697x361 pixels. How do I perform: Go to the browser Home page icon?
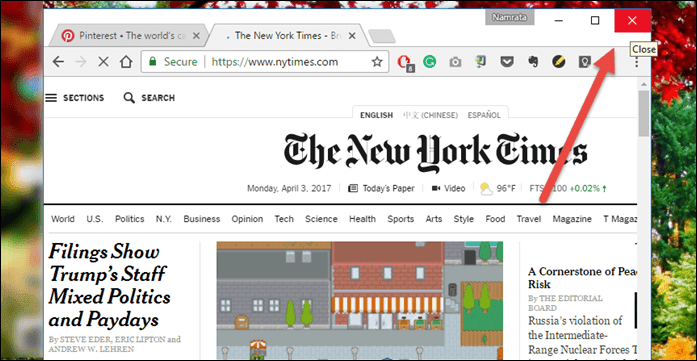[x=126, y=62]
